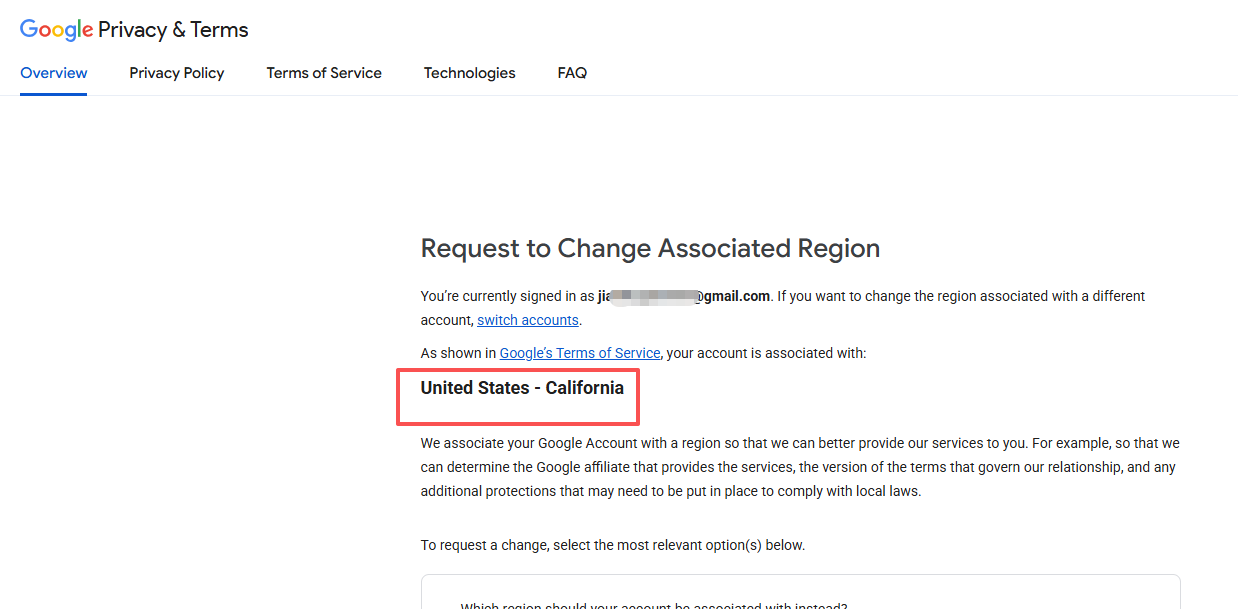The width and height of the screenshot is (1238, 609).
Task: Click the top border of the form card
Action: click(800, 575)
